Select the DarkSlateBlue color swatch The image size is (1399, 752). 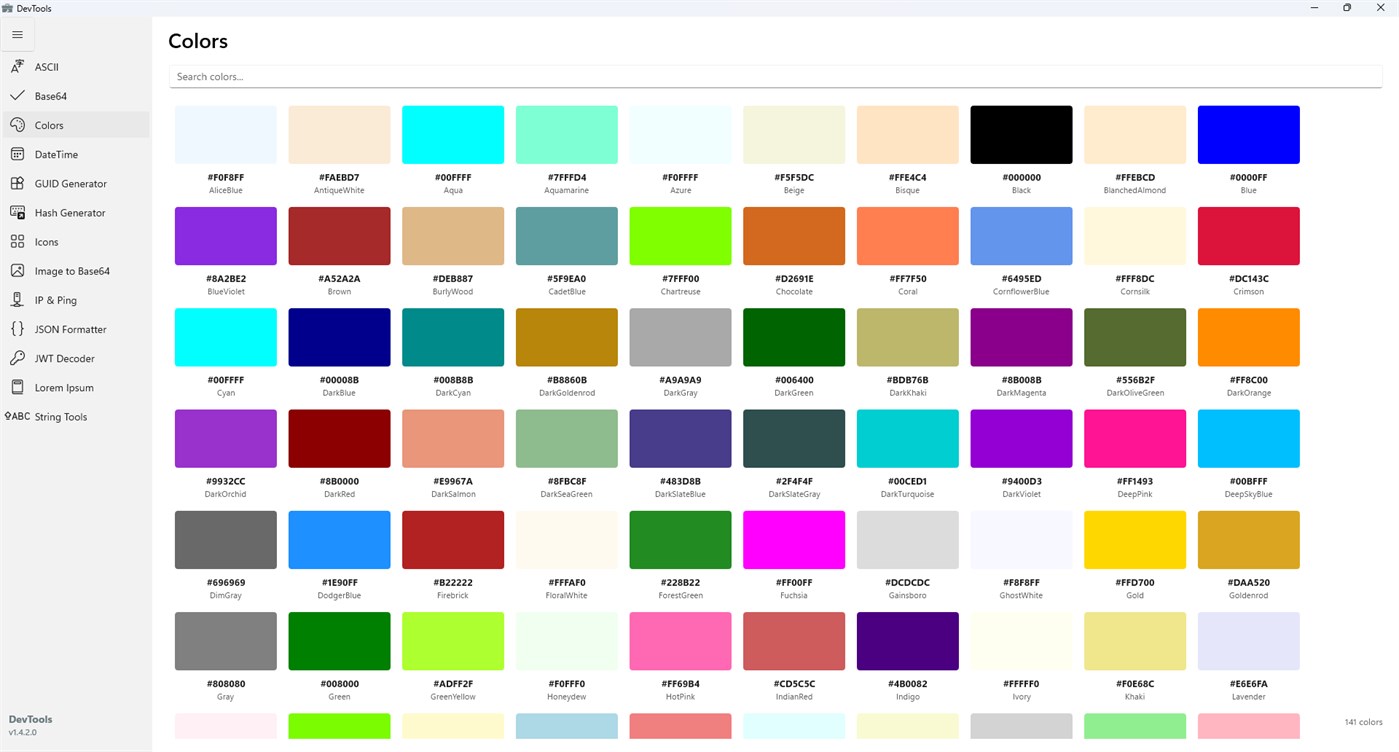pyautogui.click(x=680, y=438)
